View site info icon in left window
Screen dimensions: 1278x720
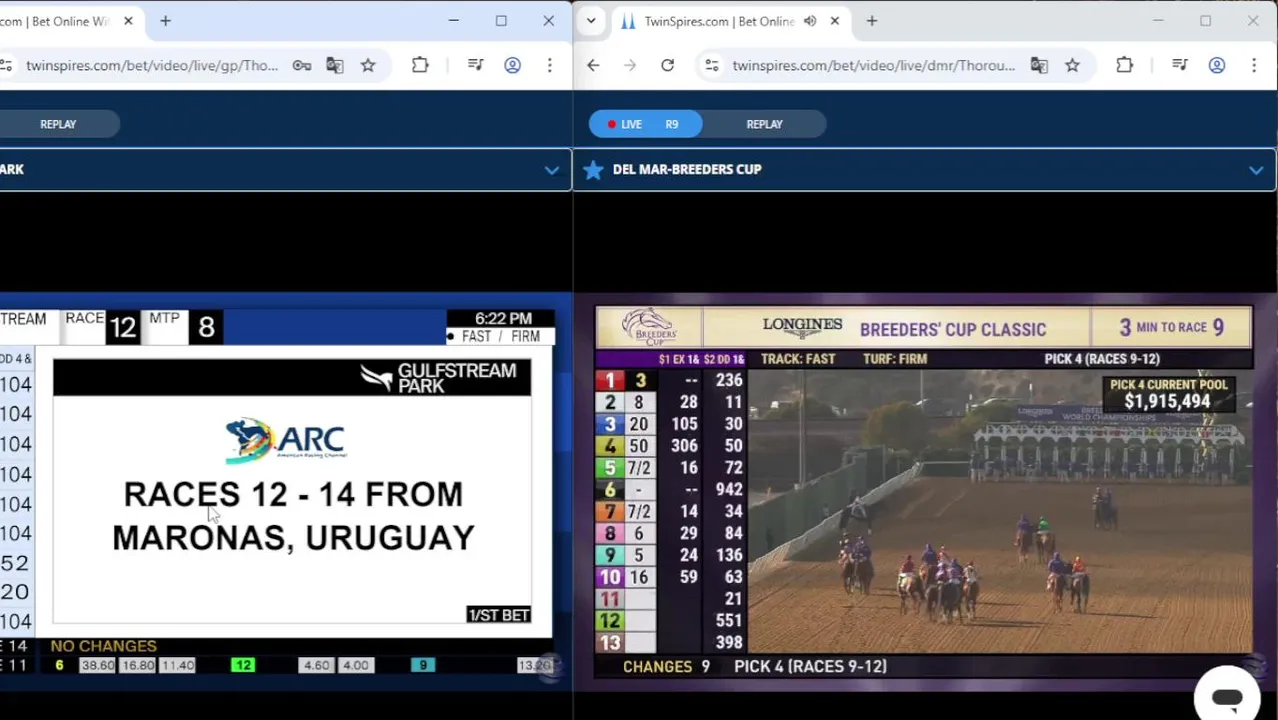click(x=6, y=66)
